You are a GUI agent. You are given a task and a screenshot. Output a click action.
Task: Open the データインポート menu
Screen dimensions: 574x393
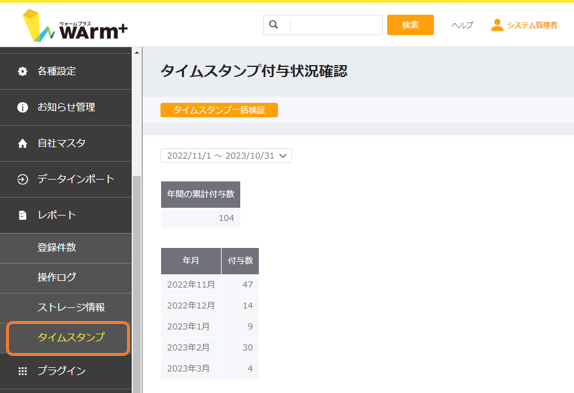[66, 179]
